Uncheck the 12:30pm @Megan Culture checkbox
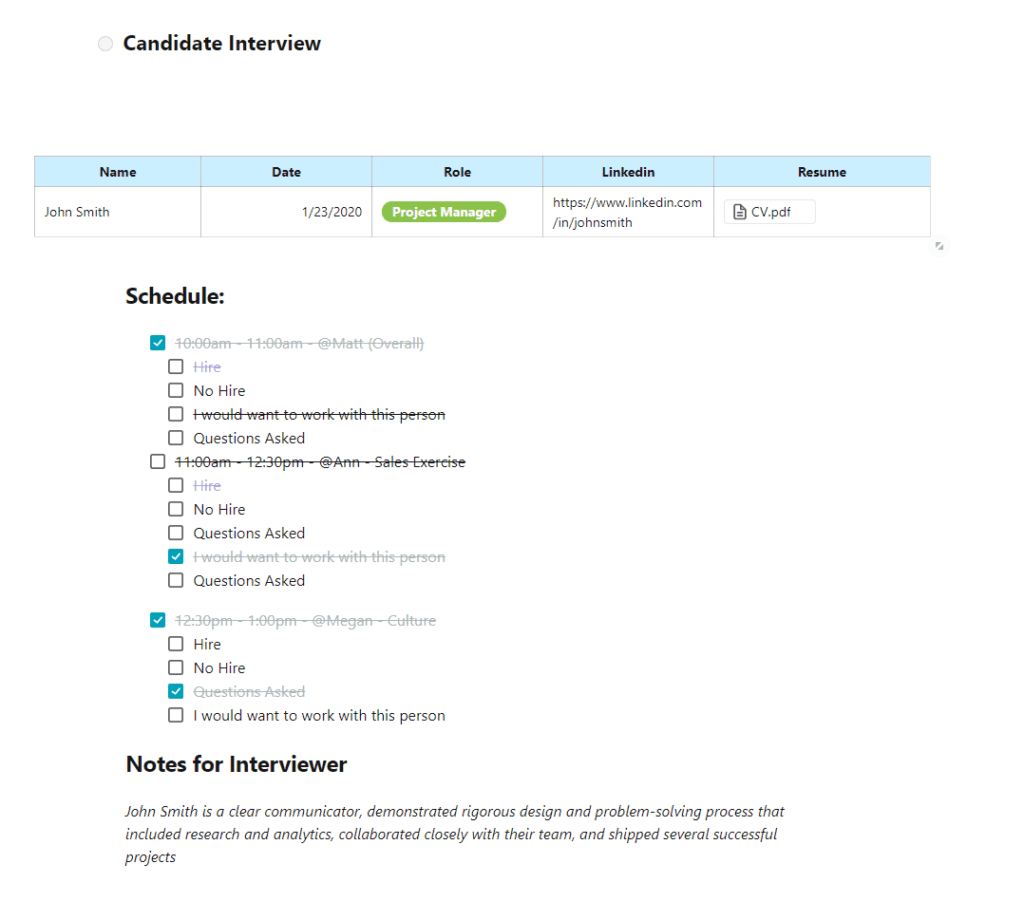The width and height of the screenshot is (1024, 920). pos(157,620)
